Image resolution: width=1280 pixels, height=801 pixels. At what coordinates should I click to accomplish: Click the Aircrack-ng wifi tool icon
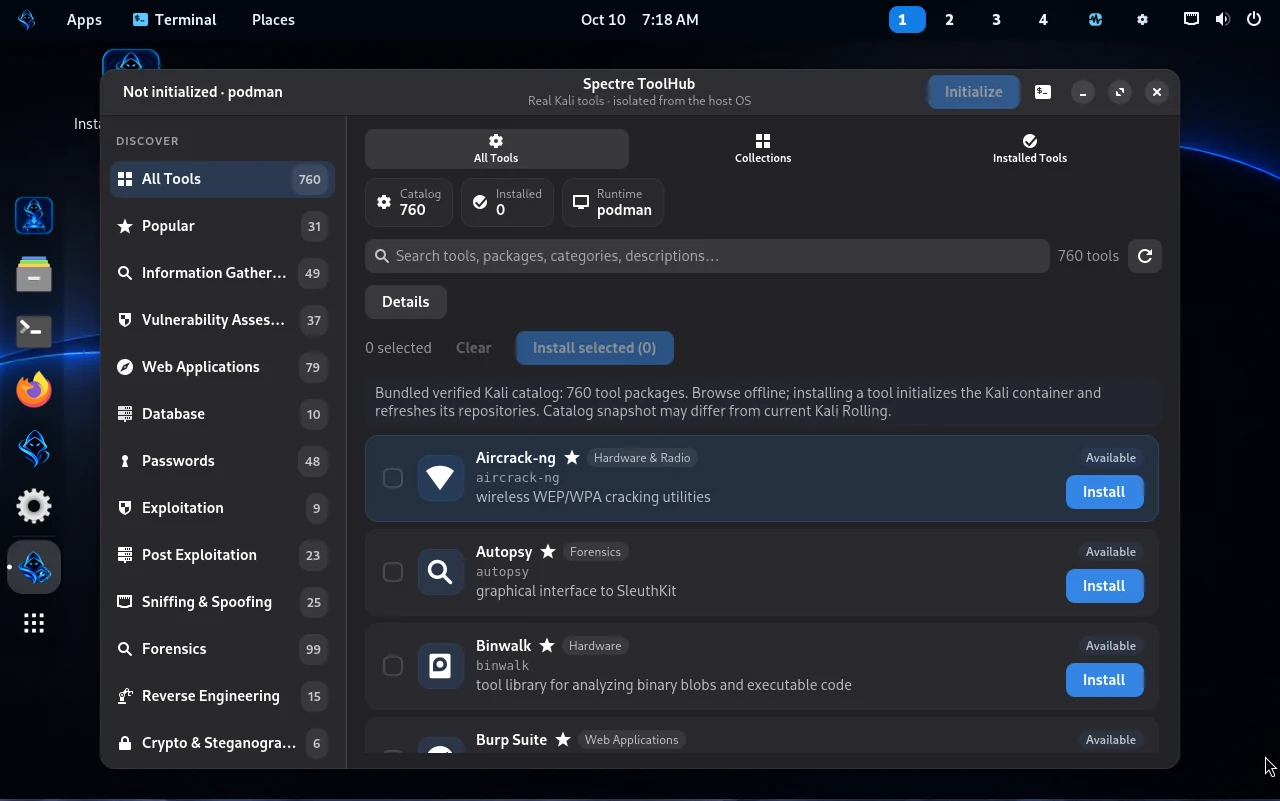(440, 478)
